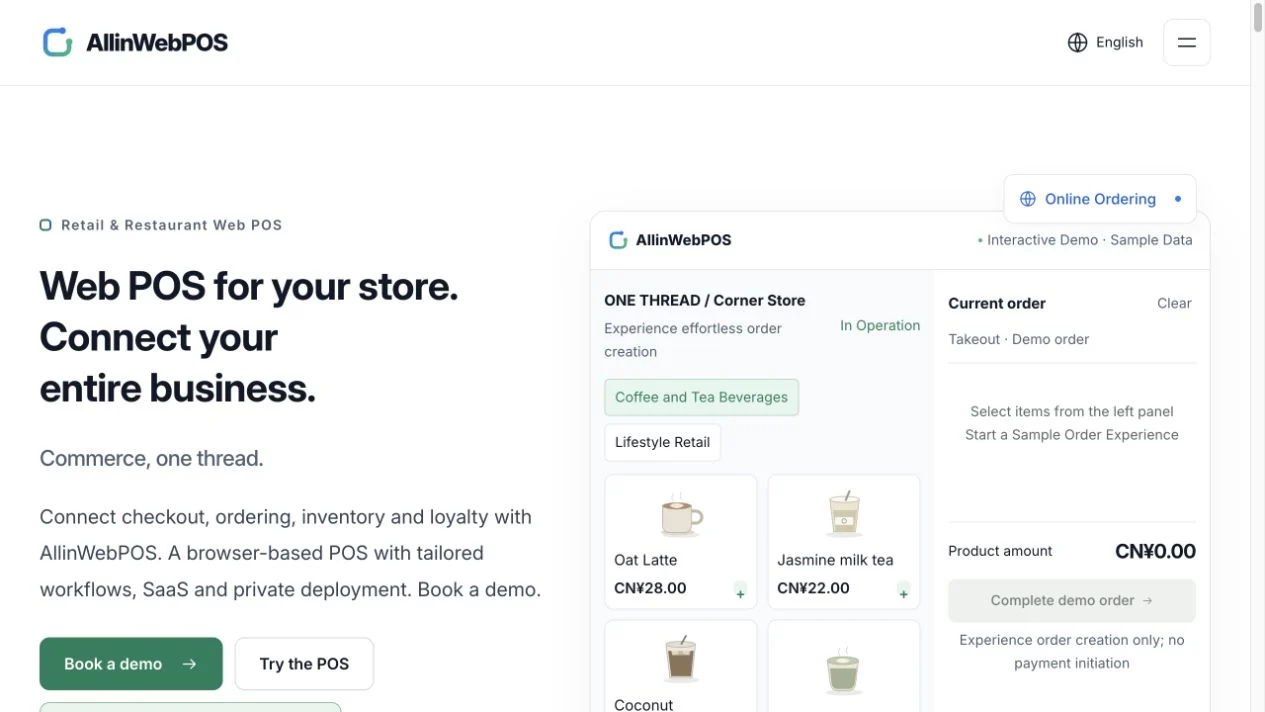The height and width of the screenshot is (712, 1265).
Task: Switch to the Lifestyle Retail tab
Action: pyautogui.click(x=662, y=442)
